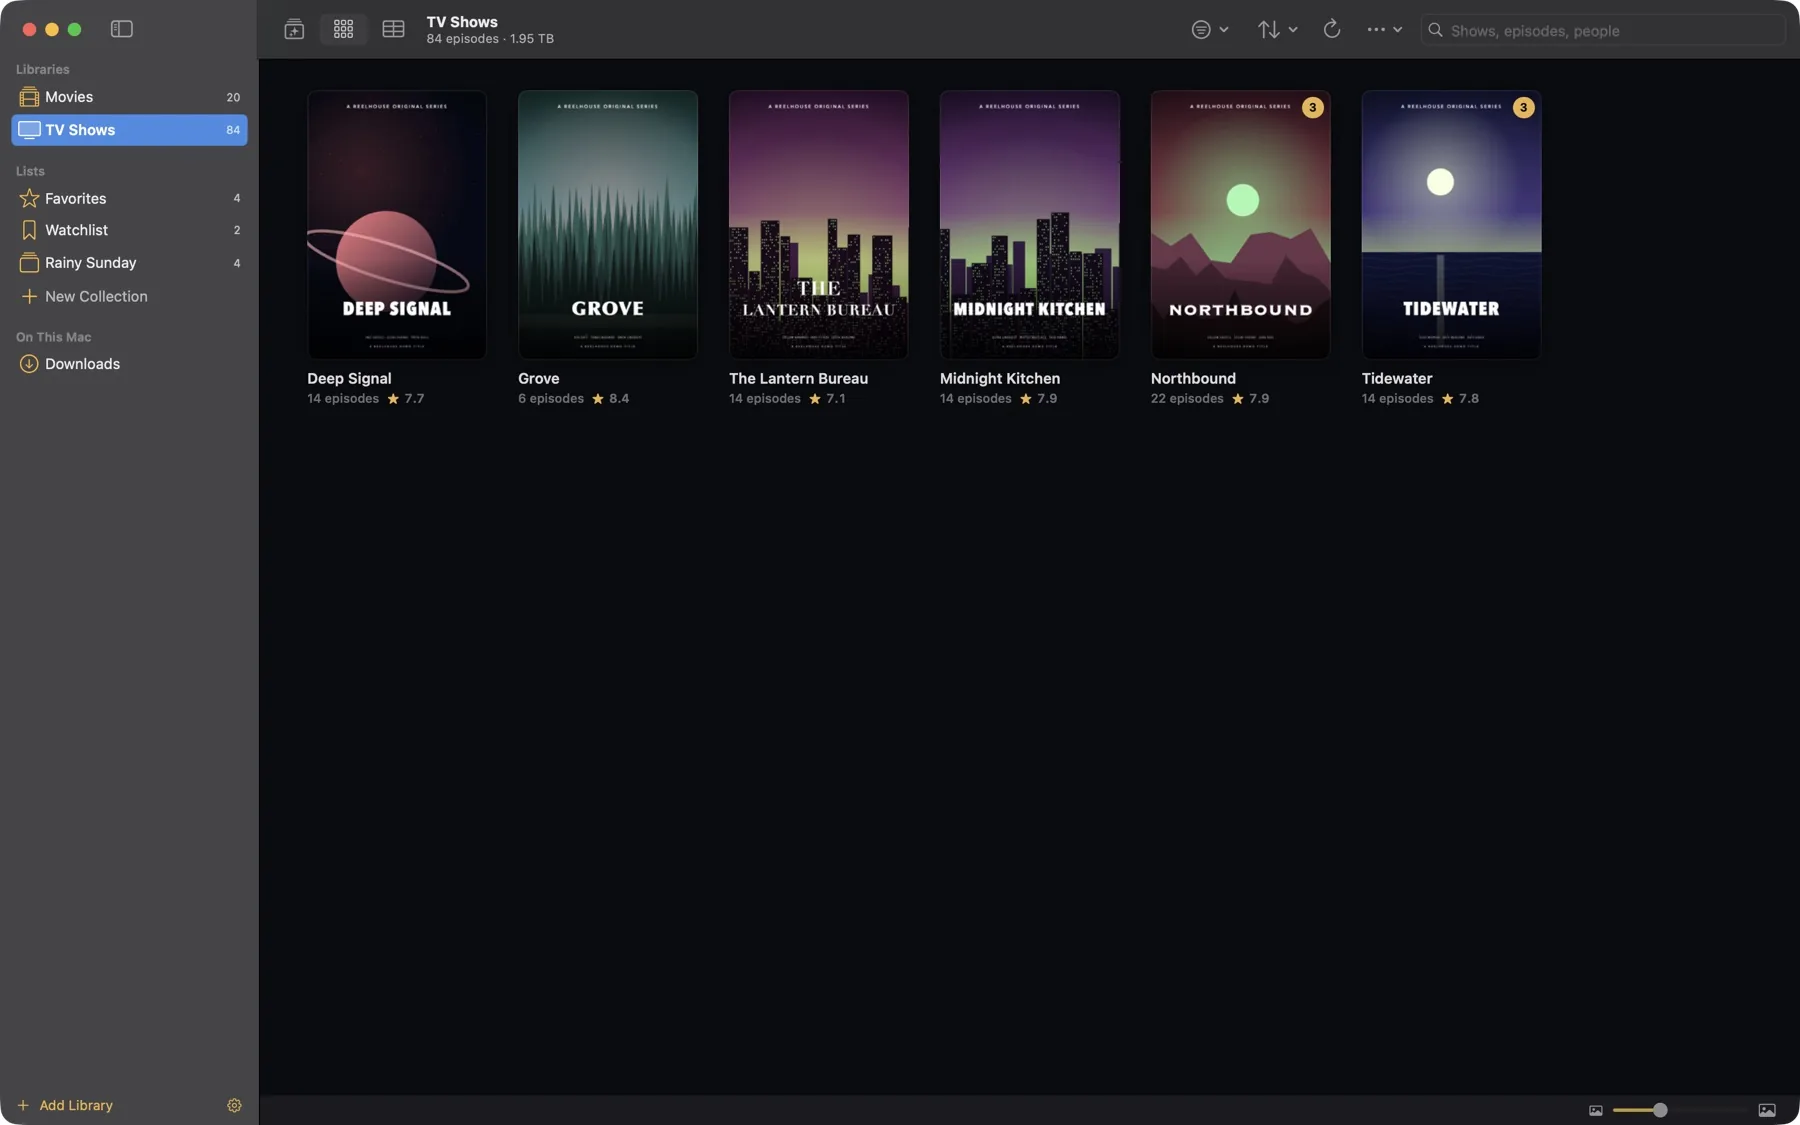
Task: Open Midnight Kitchen poster
Action: coord(1030,225)
